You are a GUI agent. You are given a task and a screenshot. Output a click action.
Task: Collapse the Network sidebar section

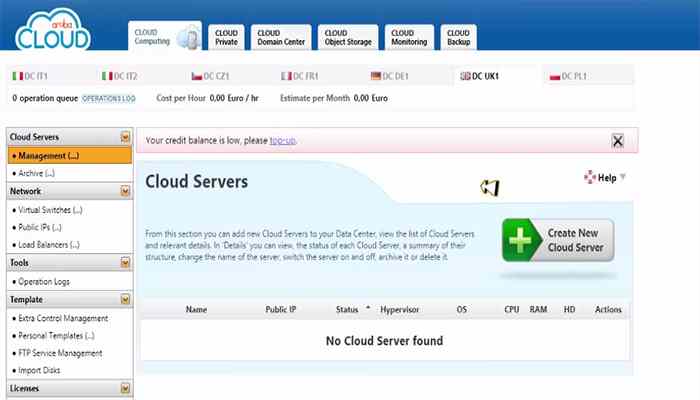(125, 191)
